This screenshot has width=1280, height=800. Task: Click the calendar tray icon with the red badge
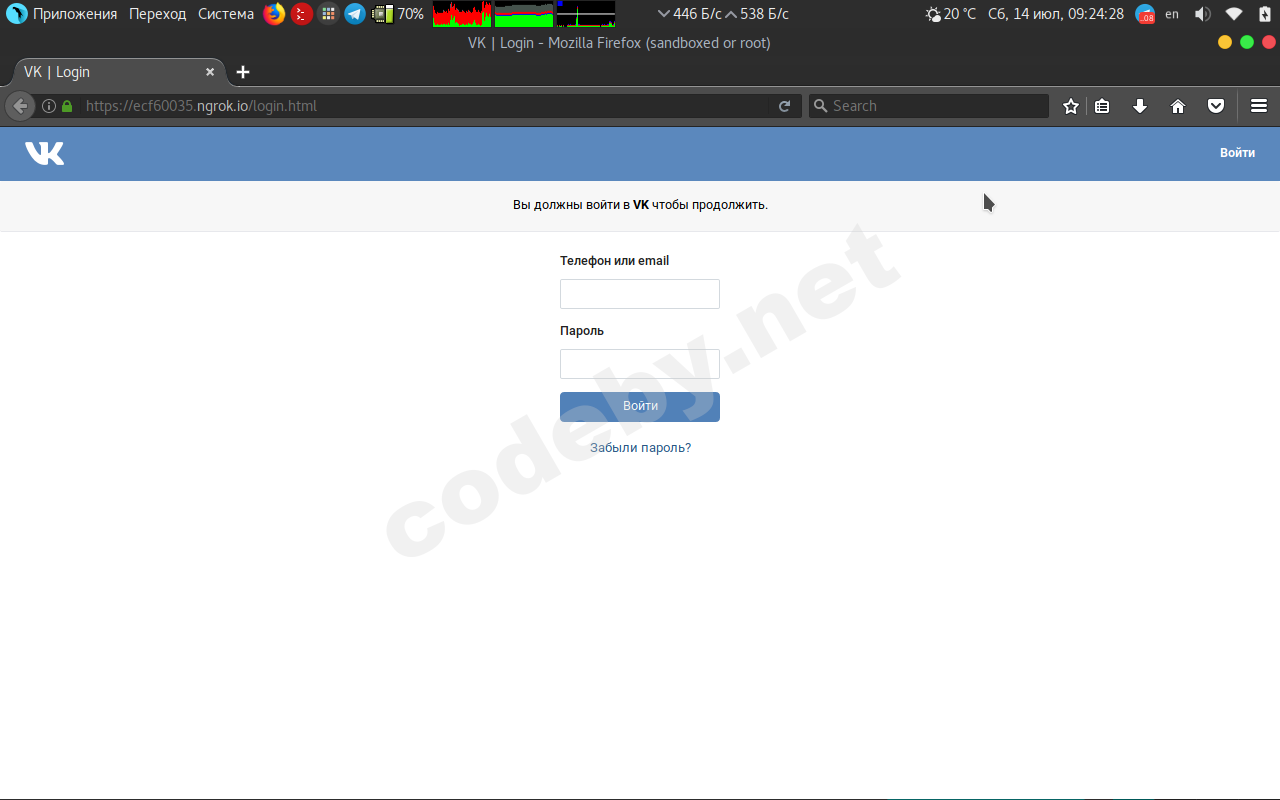coord(1145,14)
